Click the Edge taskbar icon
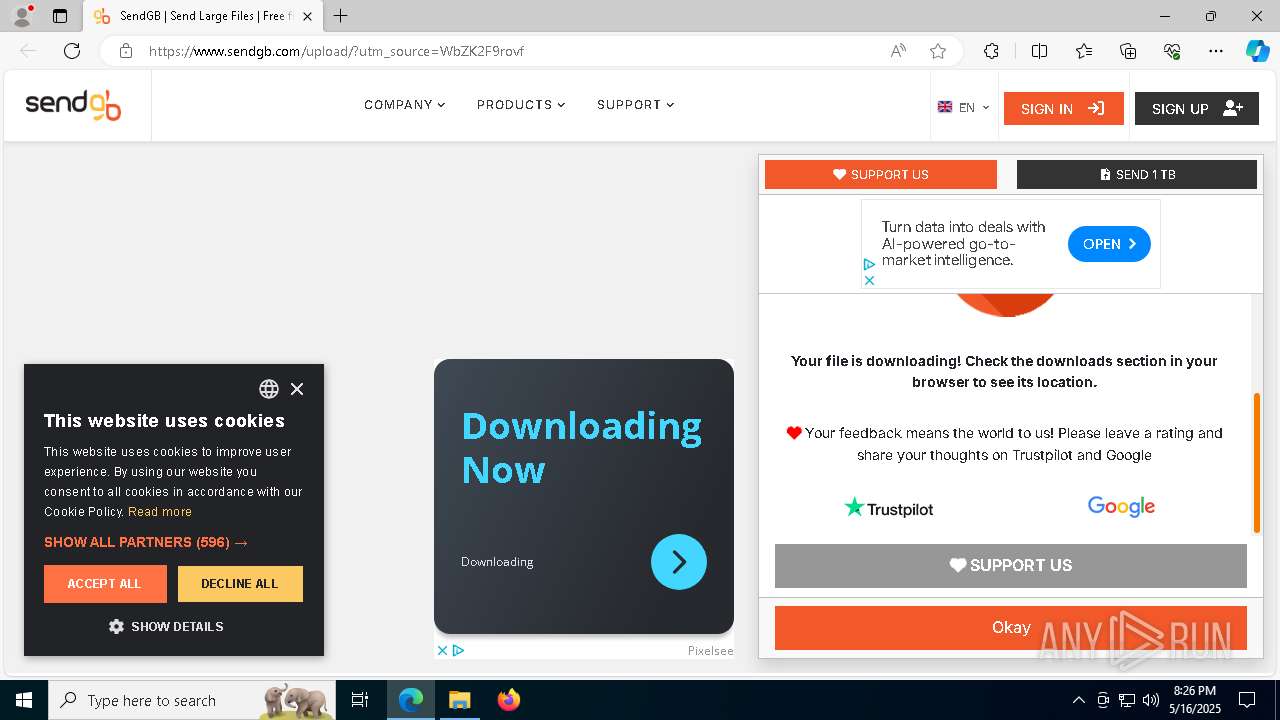 coord(411,700)
